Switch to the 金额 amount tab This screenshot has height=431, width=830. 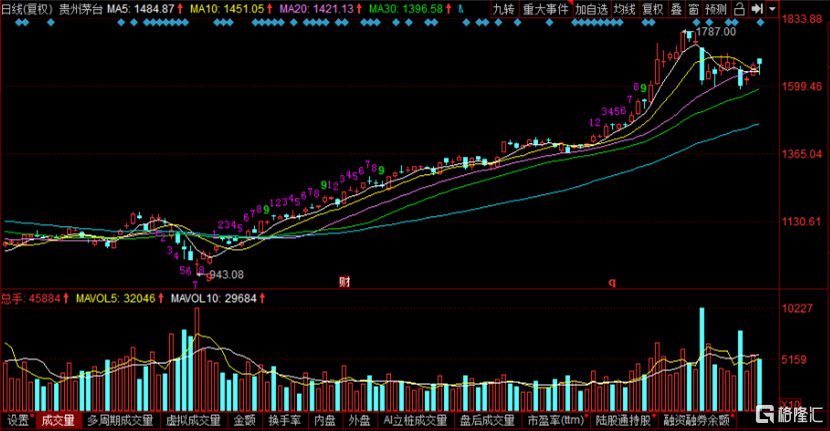tap(245, 420)
